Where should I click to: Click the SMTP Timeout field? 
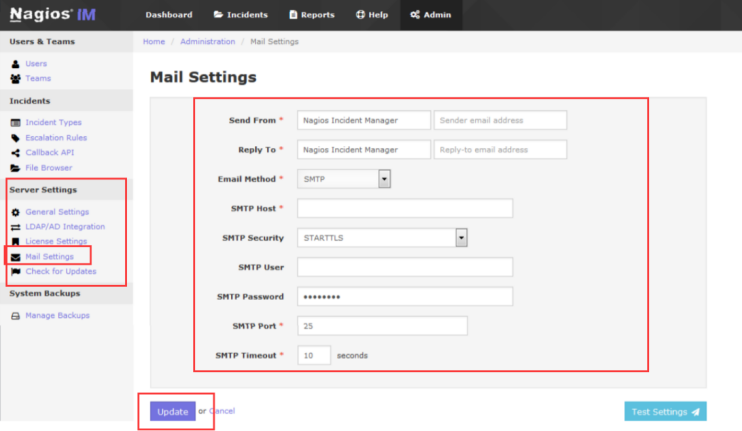point(314,355)
